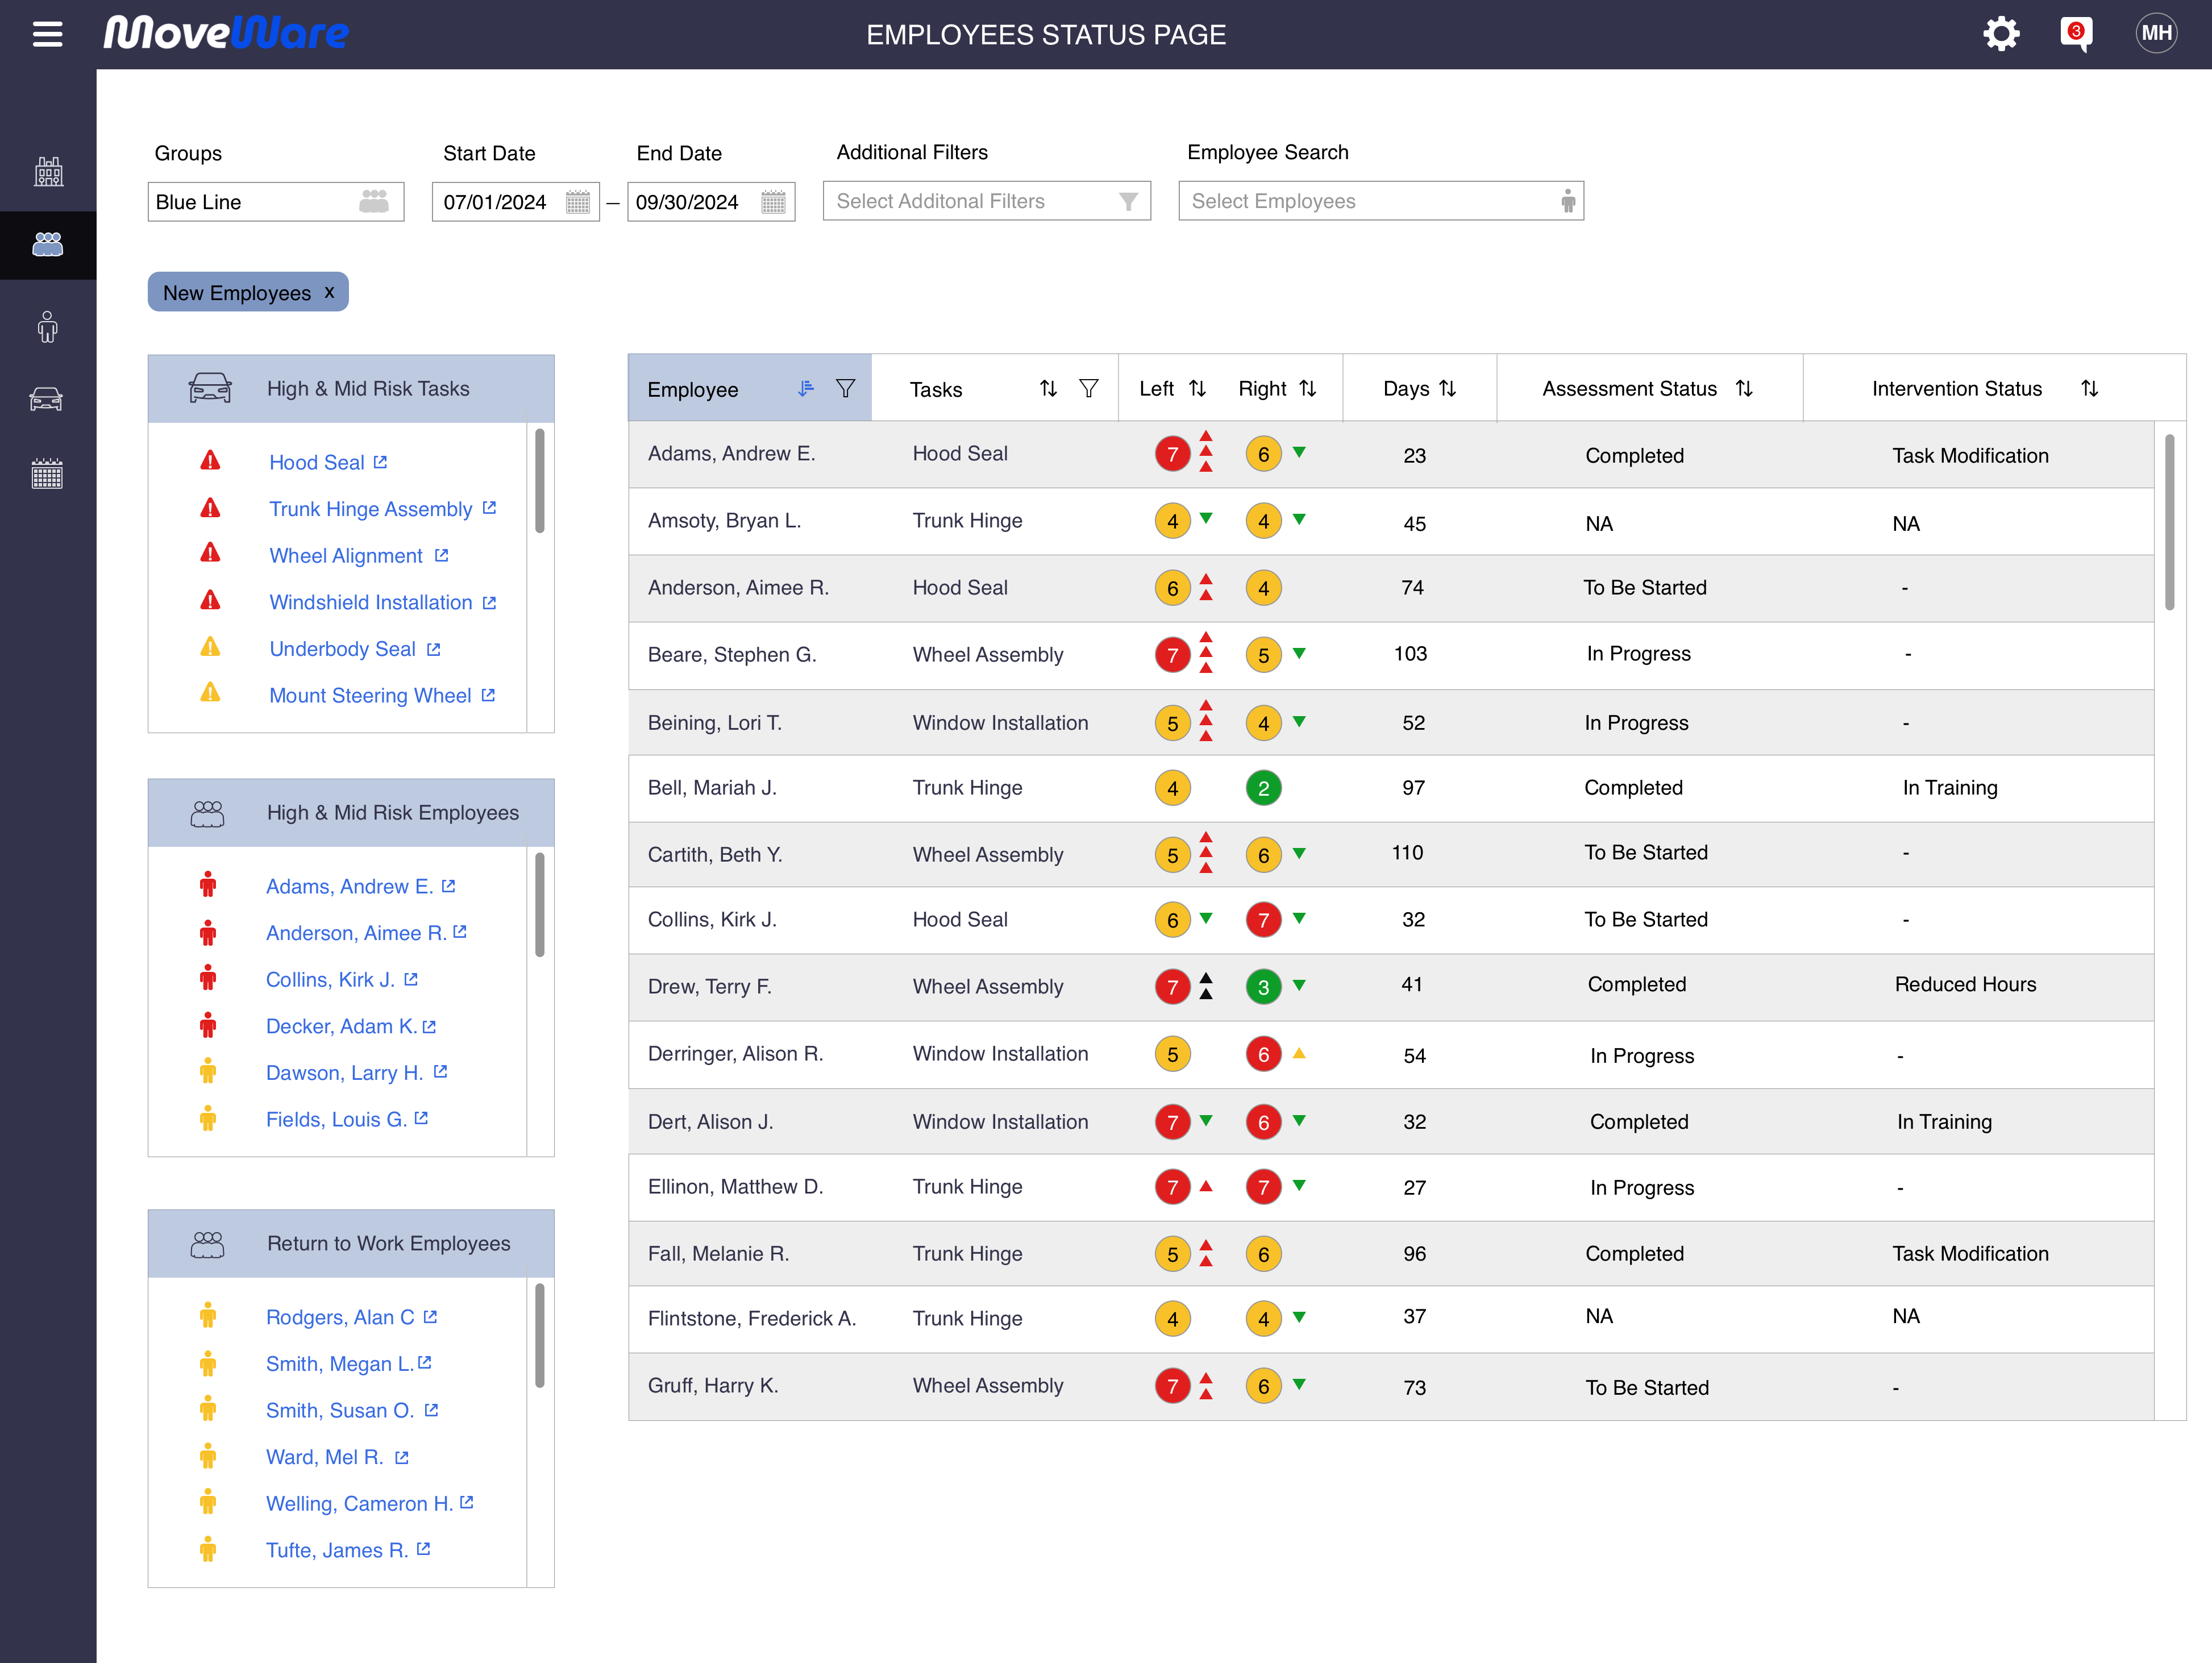This screenshot has width=2212, height=1663.
Task: Open application Settings via the gear icon
Action: tap(2001, 33)
